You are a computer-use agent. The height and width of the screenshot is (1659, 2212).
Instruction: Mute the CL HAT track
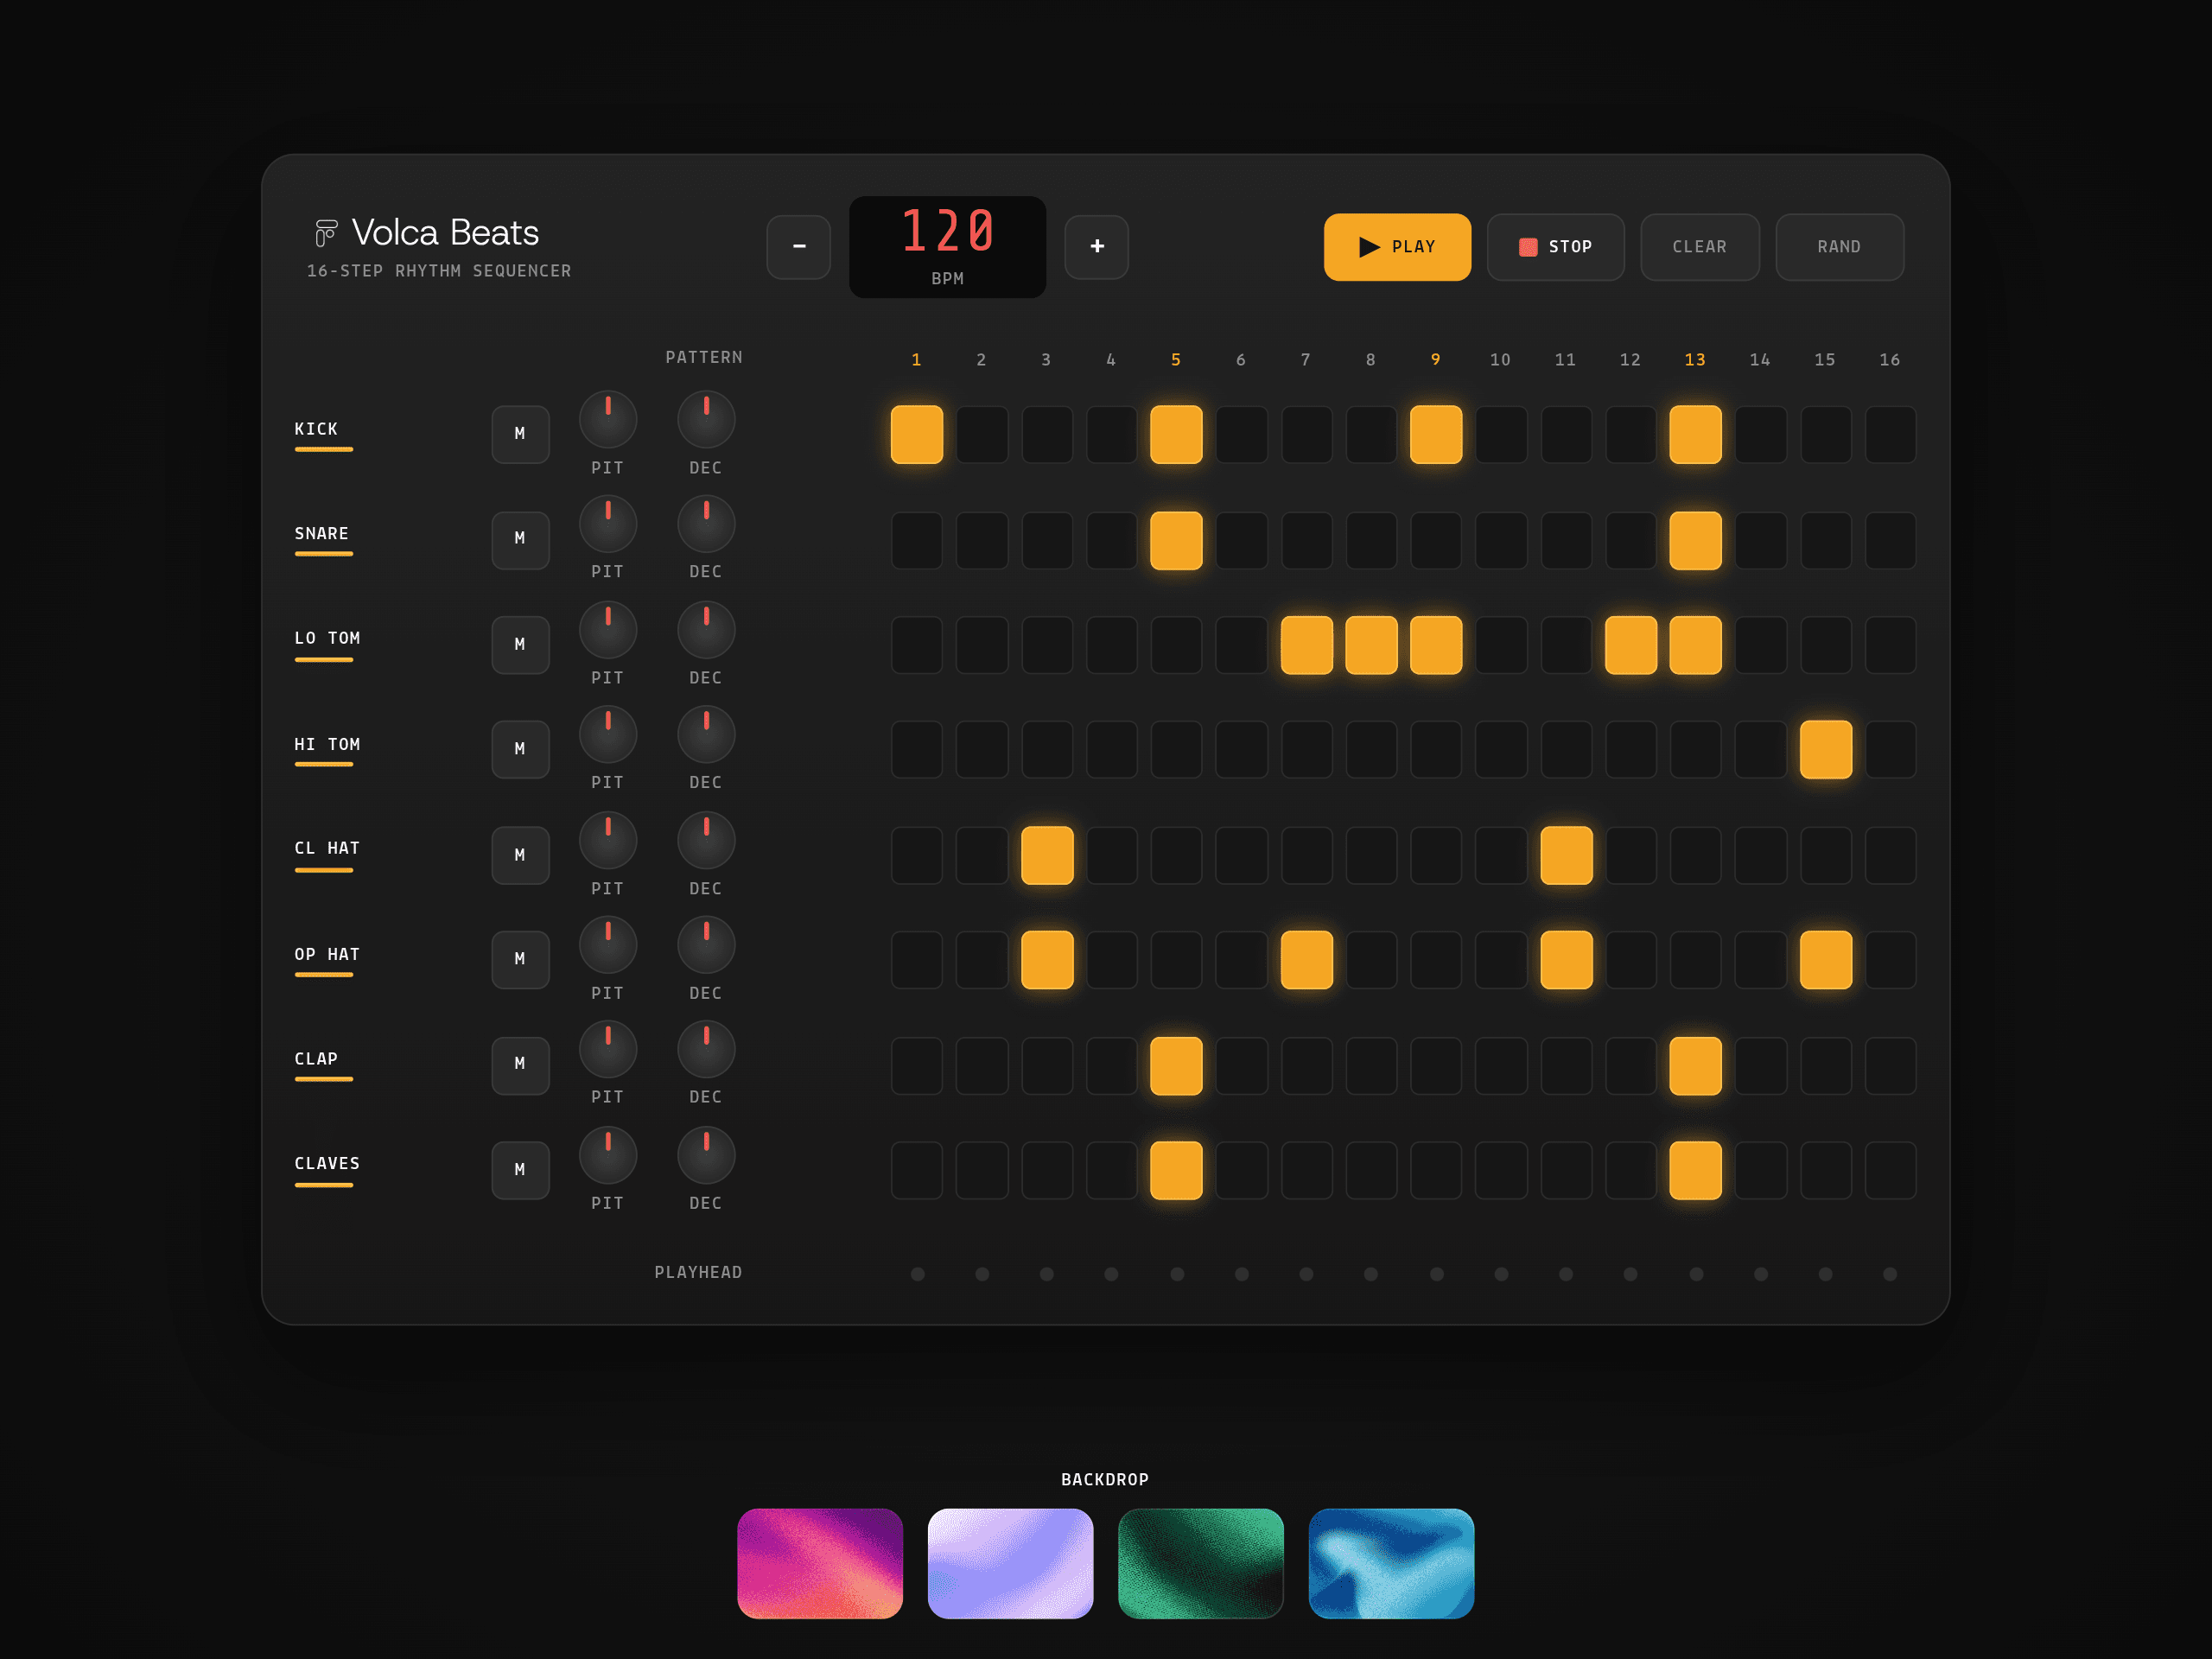pos(520,855)
